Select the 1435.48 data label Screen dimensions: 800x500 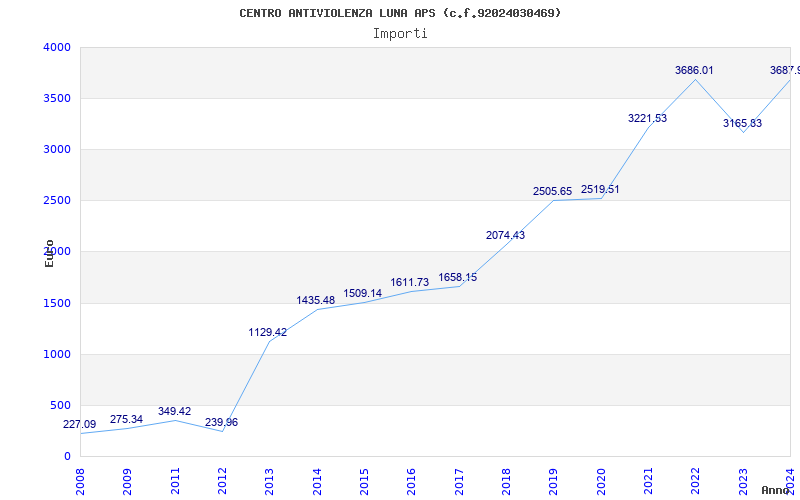click(316, 301)
